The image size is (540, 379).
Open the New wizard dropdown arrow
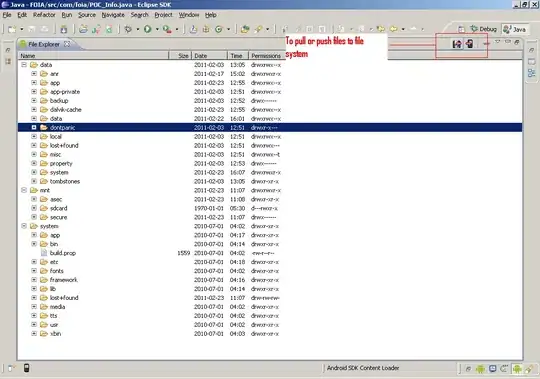(22, 29)
